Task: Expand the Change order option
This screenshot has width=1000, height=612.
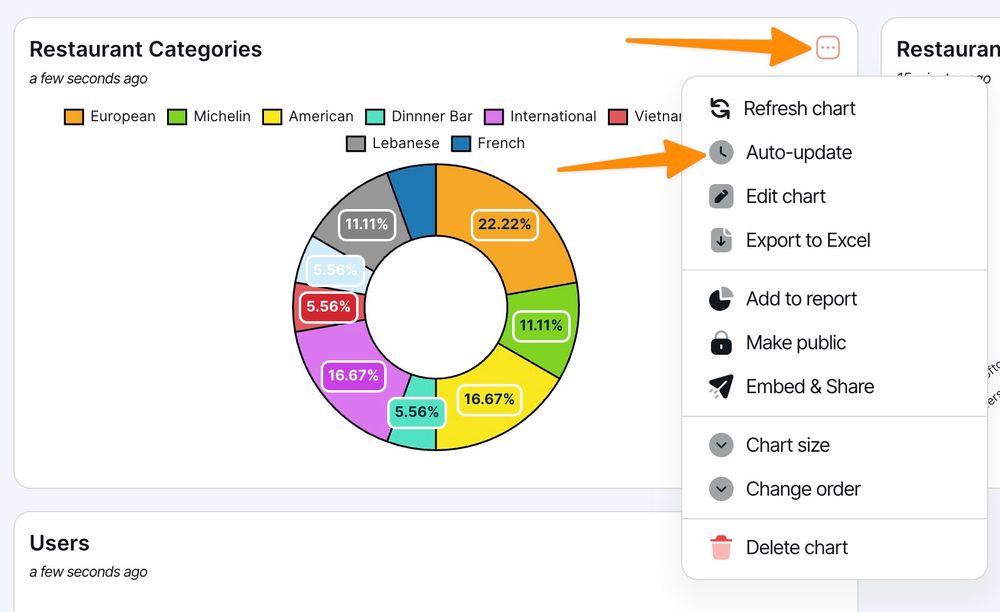Action: [x=803, y=489]
